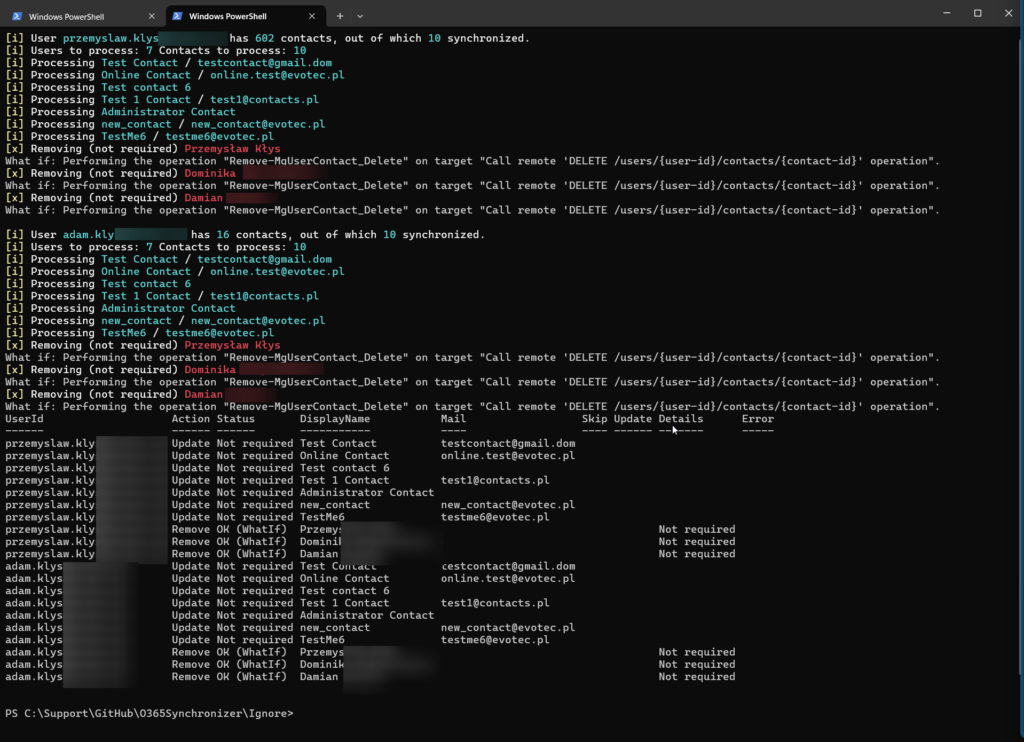1024x742 pixels.
Task: Click the Status column header
Action: point(235,419)
